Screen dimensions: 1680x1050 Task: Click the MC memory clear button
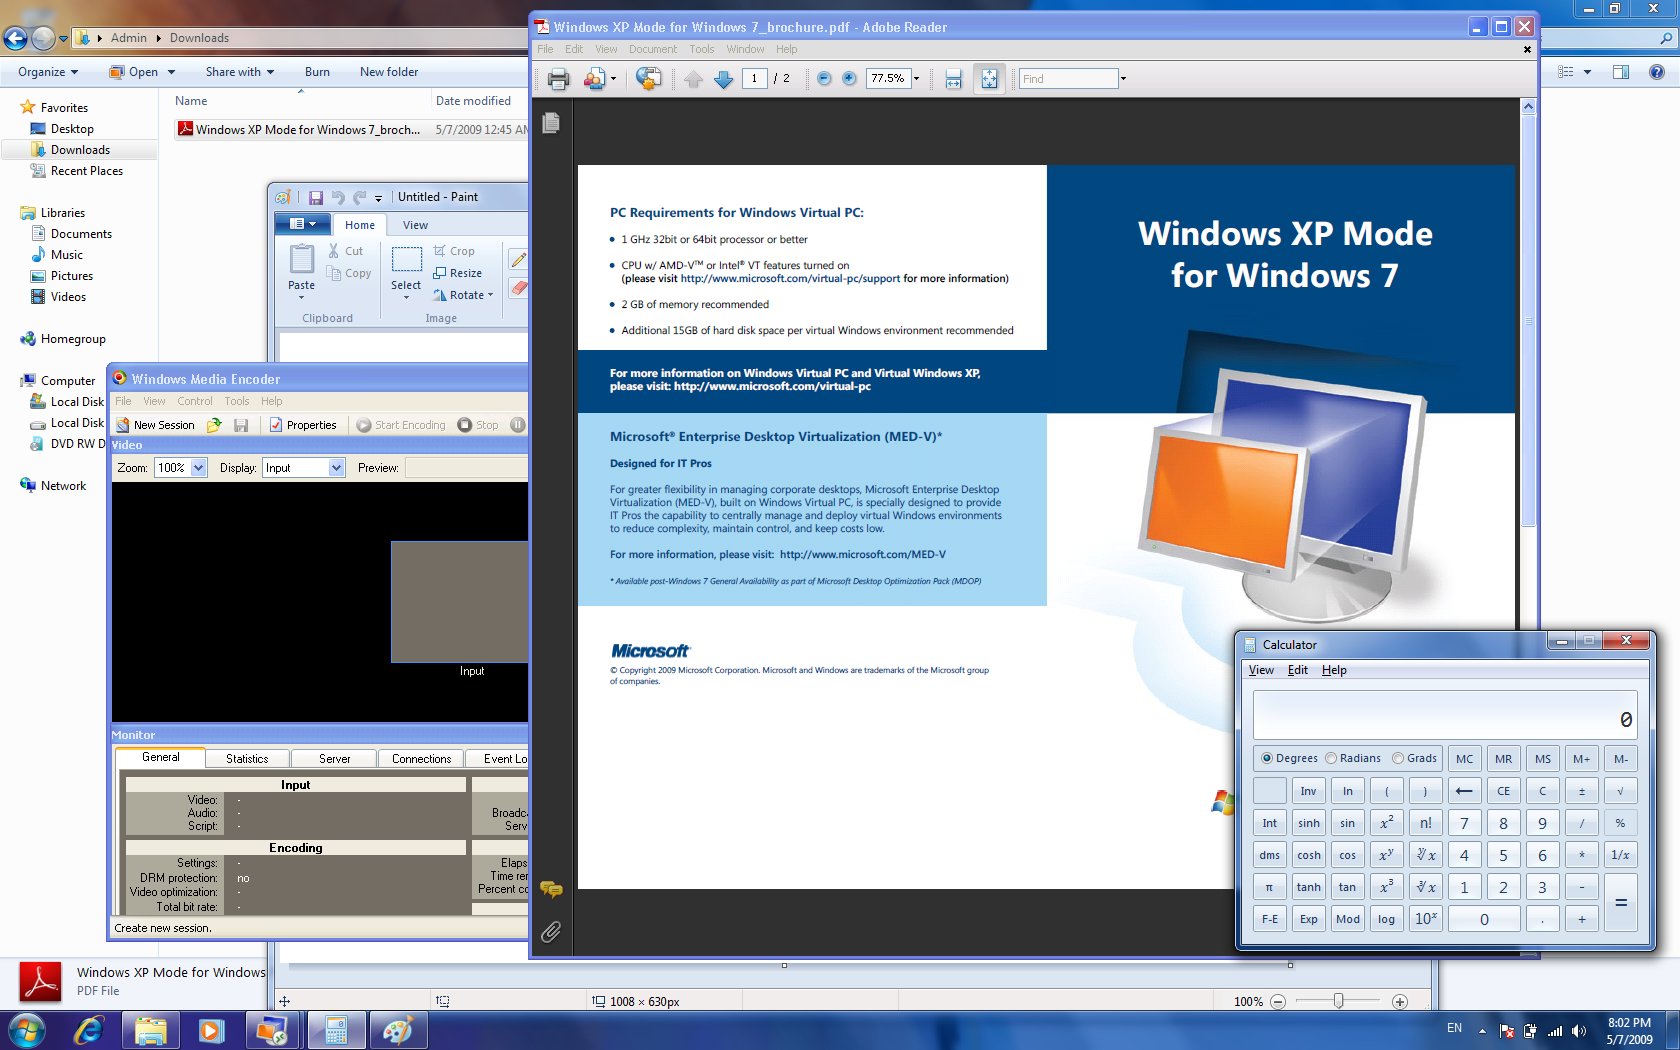pyautogui.click(x=1464, y=759)
